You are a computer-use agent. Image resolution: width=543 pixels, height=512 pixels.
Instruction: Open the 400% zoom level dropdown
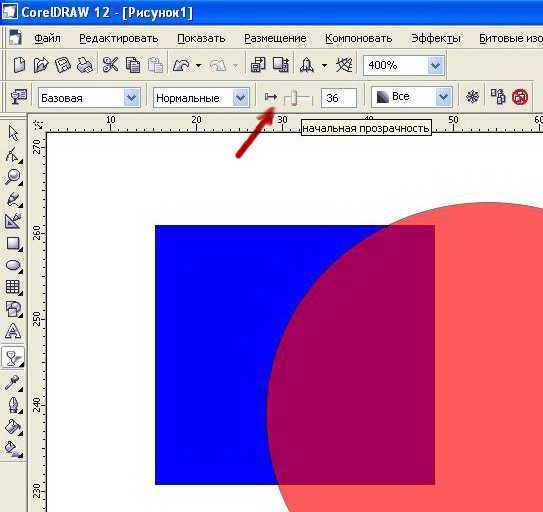[x=435, y=65]
